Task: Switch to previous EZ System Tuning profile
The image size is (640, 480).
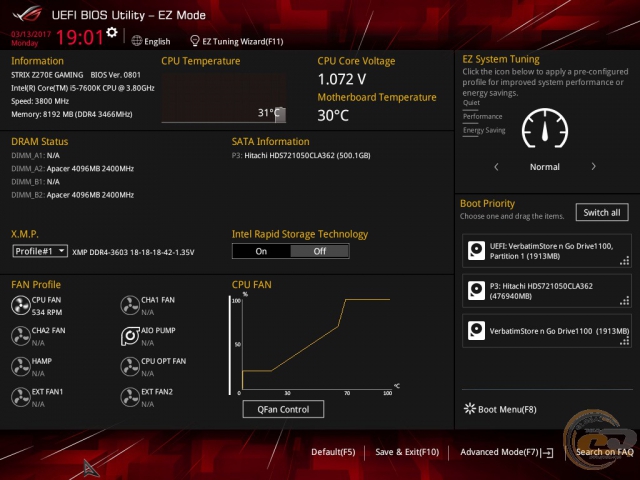Action: [496, 167]
